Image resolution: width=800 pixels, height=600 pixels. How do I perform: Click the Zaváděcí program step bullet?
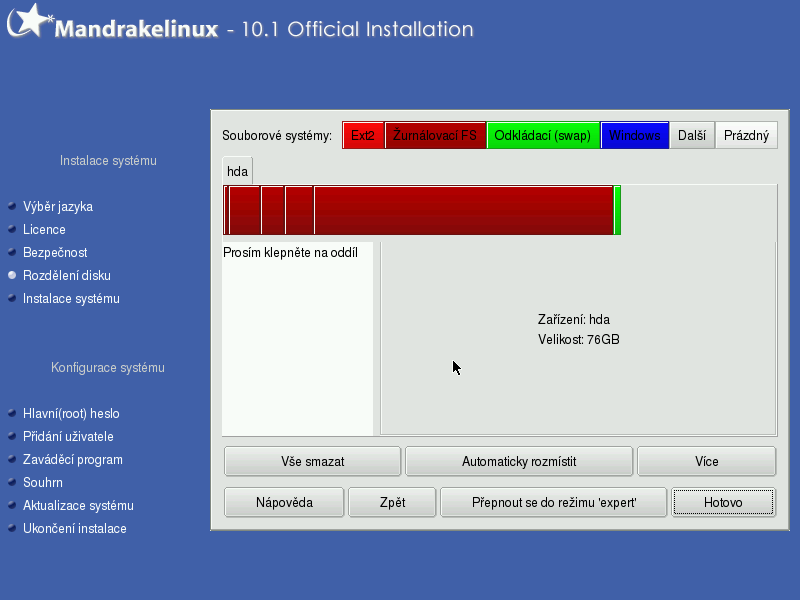coord(12,459)
